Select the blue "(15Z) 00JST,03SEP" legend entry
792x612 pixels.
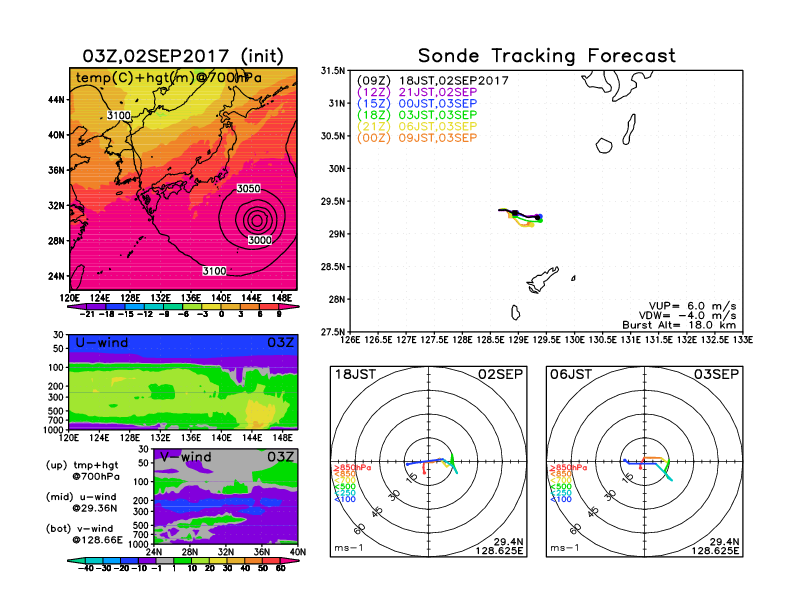(417, 104)
